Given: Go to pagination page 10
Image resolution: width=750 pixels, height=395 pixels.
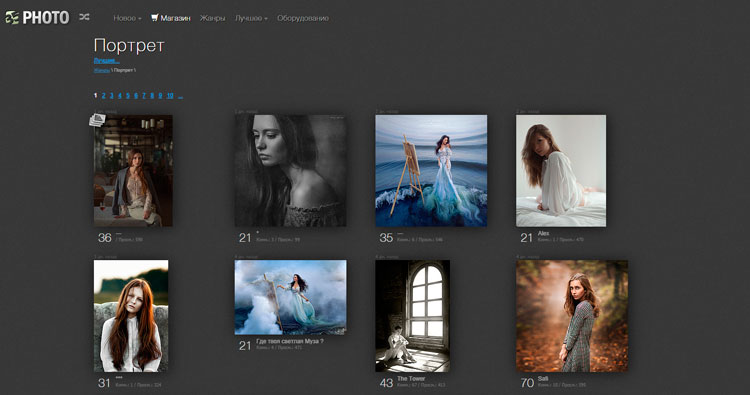Looking at the screenshot, I should (x=170, y=96).
